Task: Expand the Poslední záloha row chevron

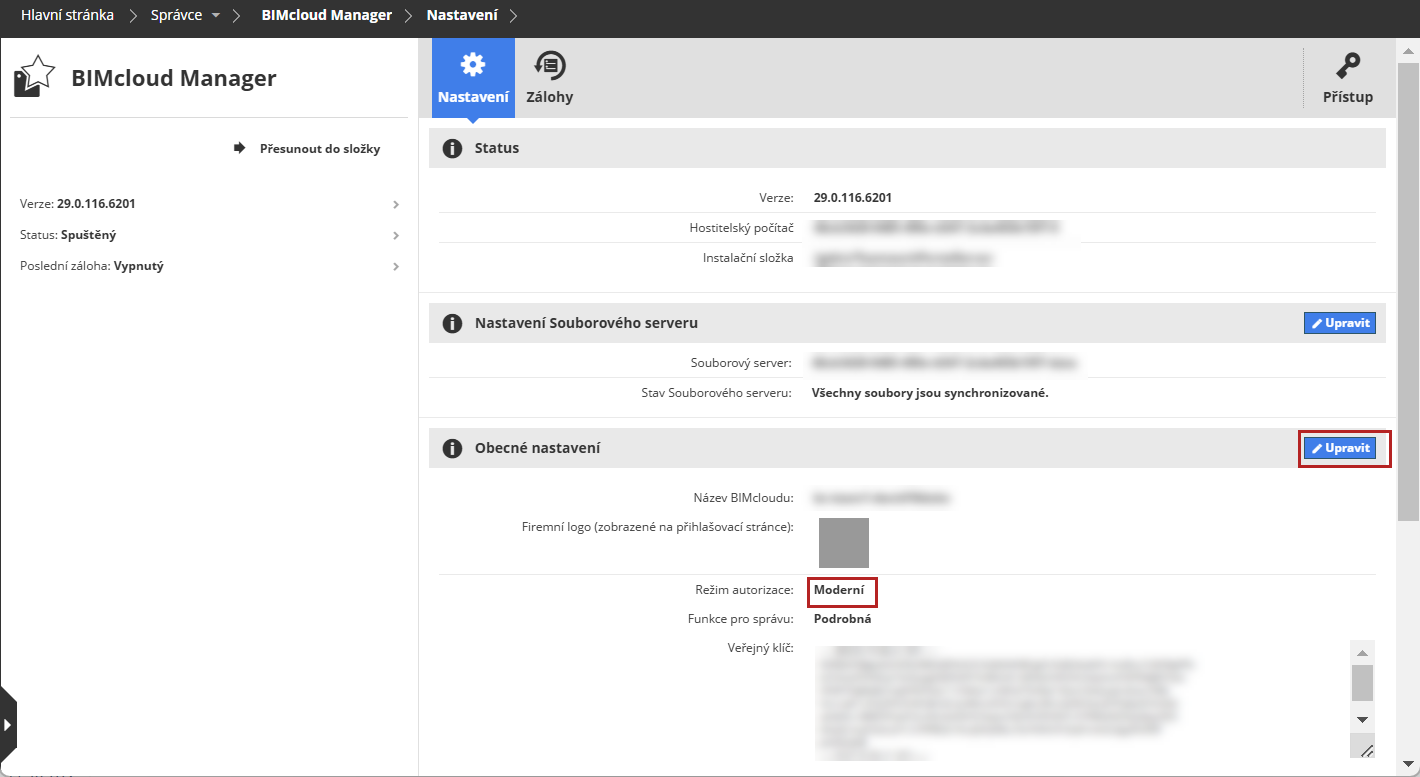Action: click(396, 267)
